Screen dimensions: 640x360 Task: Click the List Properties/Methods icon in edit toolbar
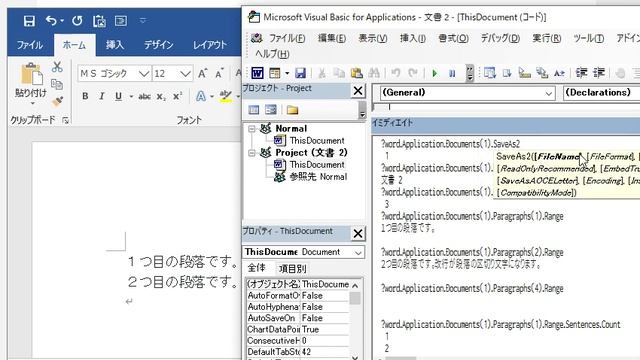[x=489, y=73]
